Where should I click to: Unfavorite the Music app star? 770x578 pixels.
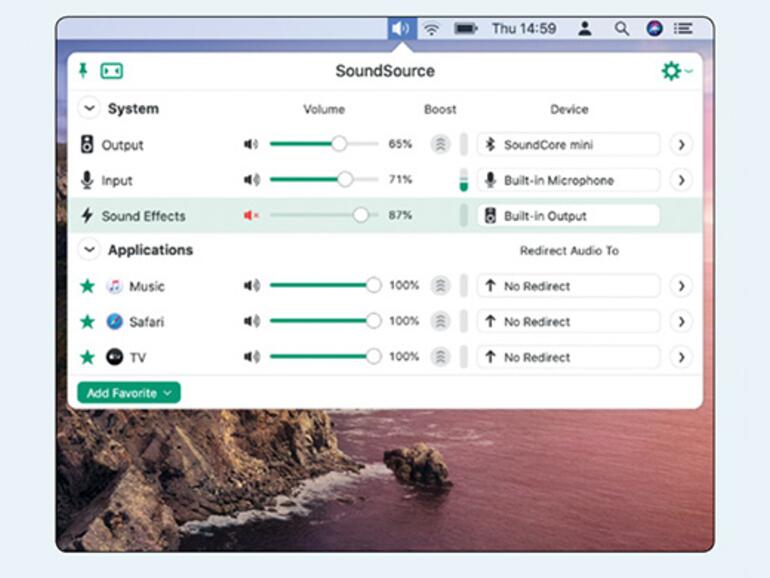[x=87, y=285]
